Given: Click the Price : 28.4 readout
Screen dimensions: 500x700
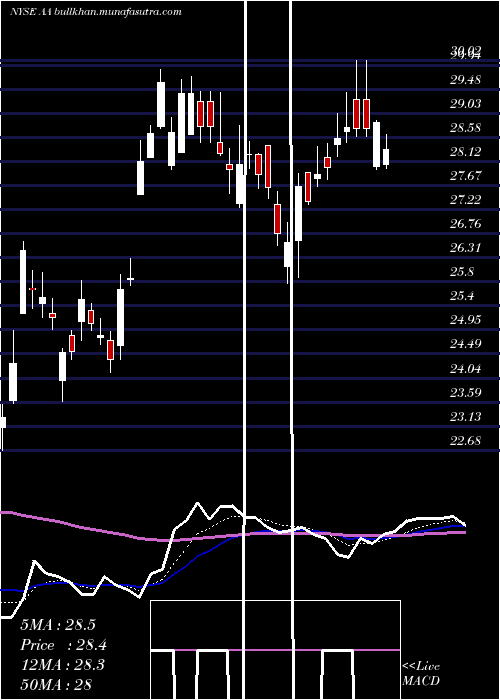Looking at the screenshot, I should pos(63,645).
